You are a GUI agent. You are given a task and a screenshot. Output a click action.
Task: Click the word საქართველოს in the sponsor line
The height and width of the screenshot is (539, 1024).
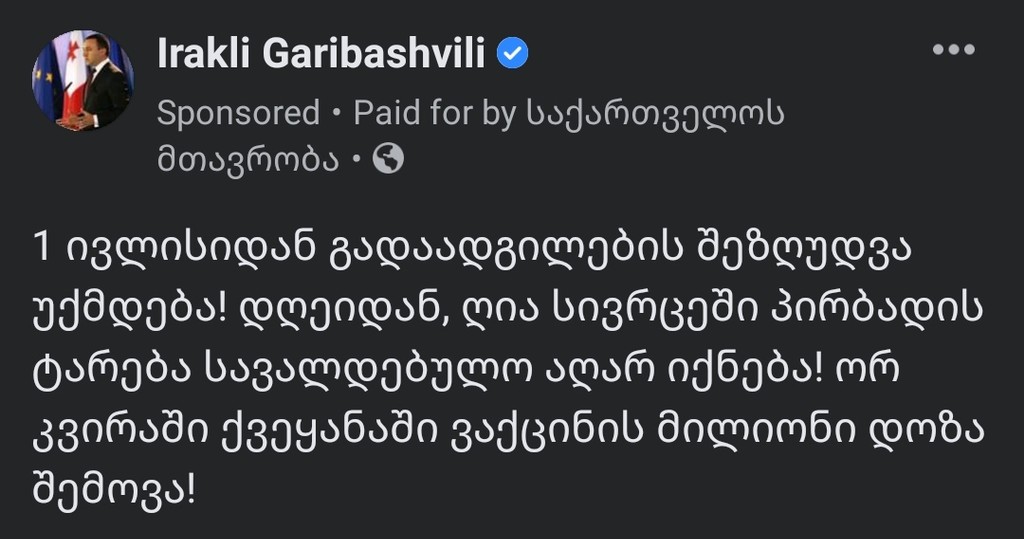pos(654,113)
